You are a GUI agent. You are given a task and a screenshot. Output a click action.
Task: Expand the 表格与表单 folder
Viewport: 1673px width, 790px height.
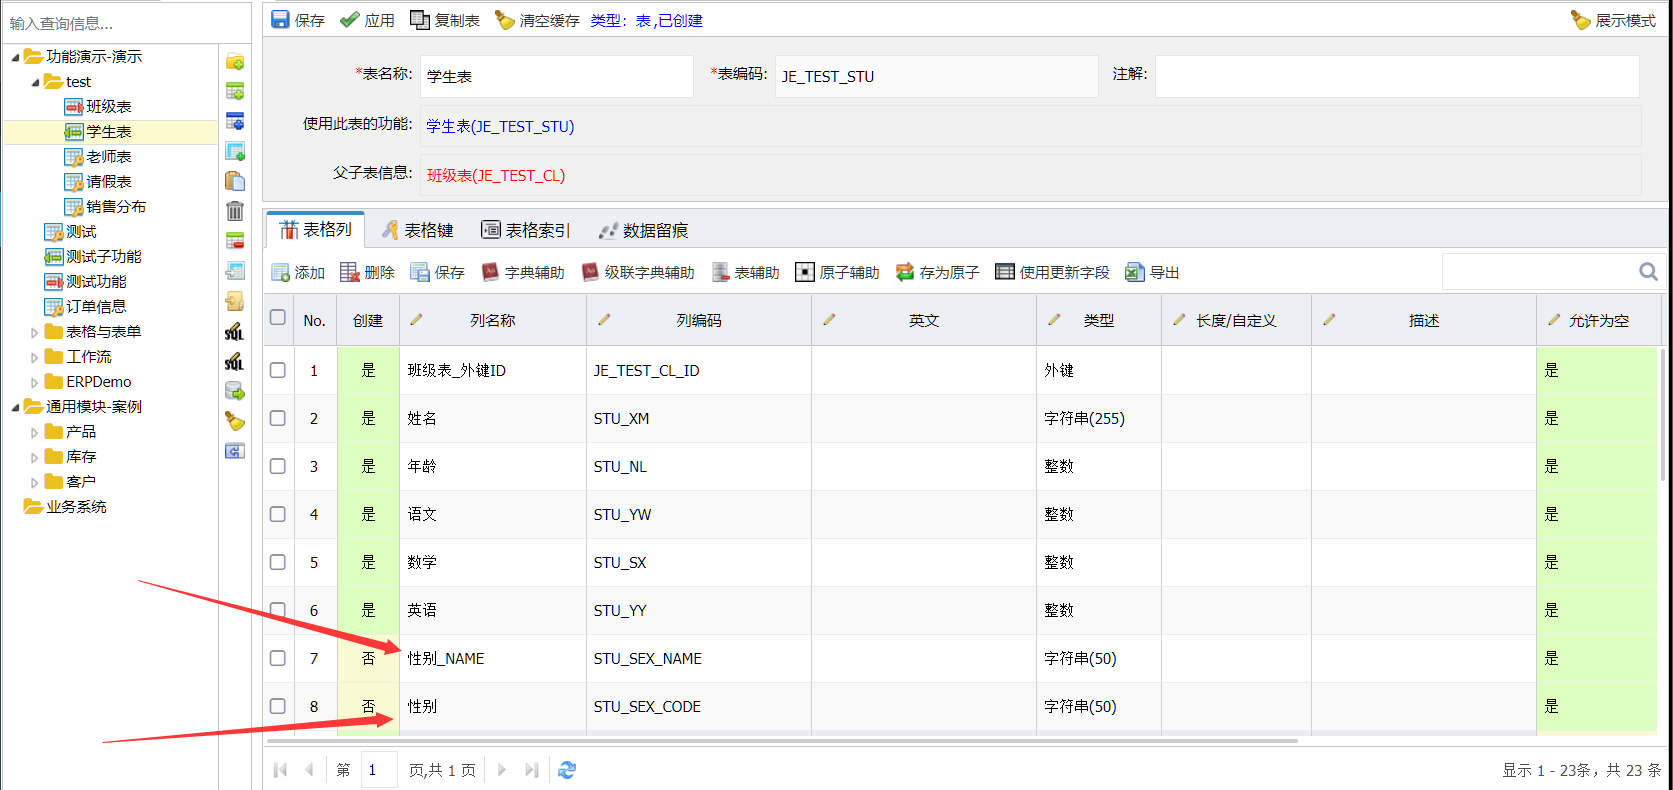(x=35, y=332)
